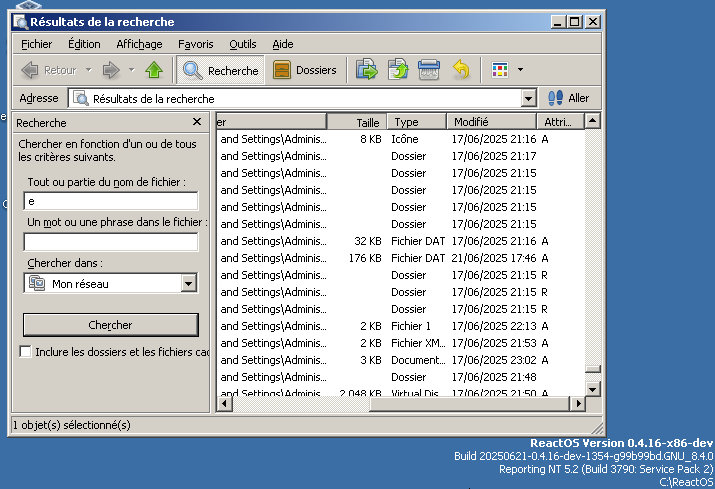The width and height of the screenshot is (715, 489).
Task: Open the address bar dropdown arrow
Action: tap(529, 99)
